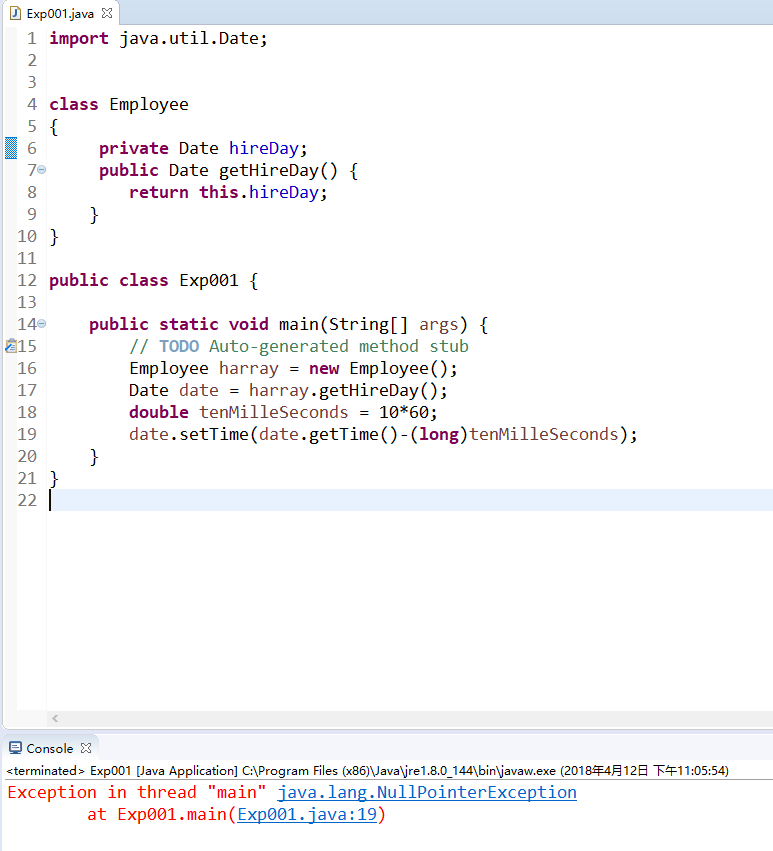This screenshot has height=851, width=773.
Task: Click 'at Exp001.main(' stack trace text
Action: click(x=162, y=815)
